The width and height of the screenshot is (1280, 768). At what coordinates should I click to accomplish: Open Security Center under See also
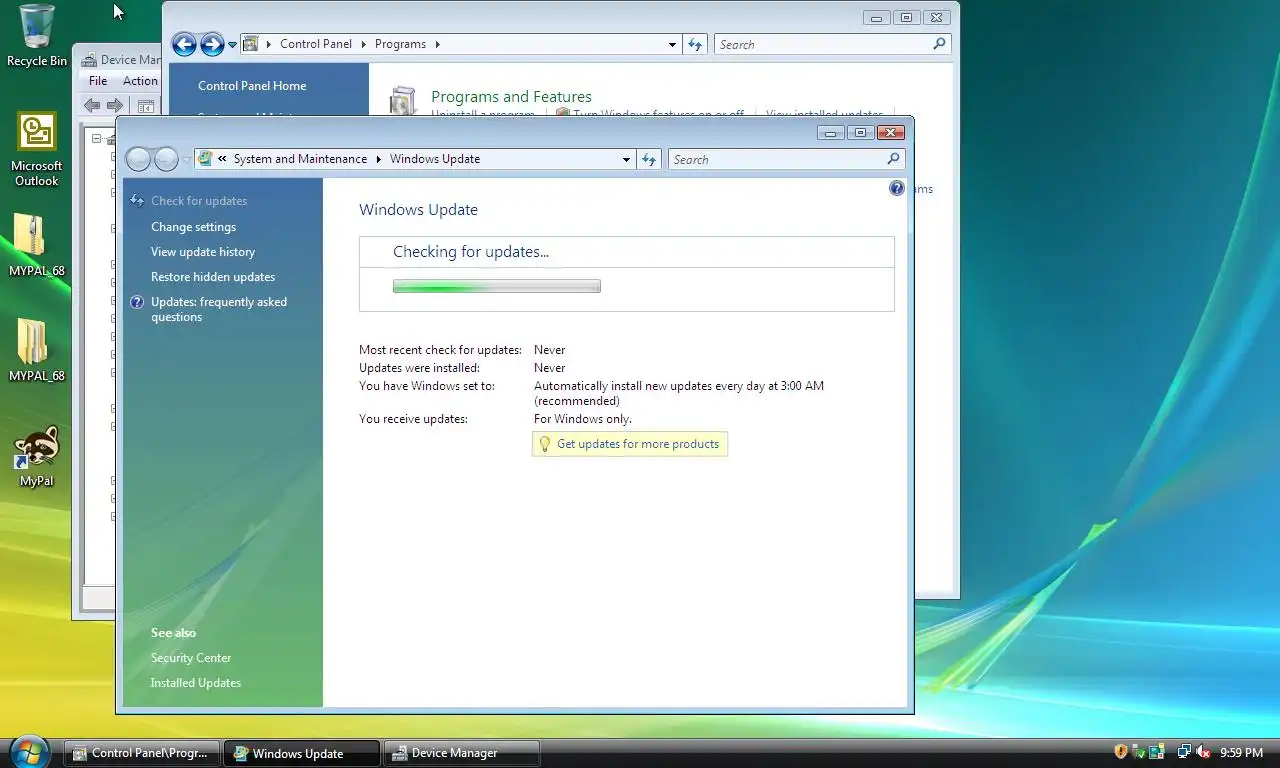point(191,658)
